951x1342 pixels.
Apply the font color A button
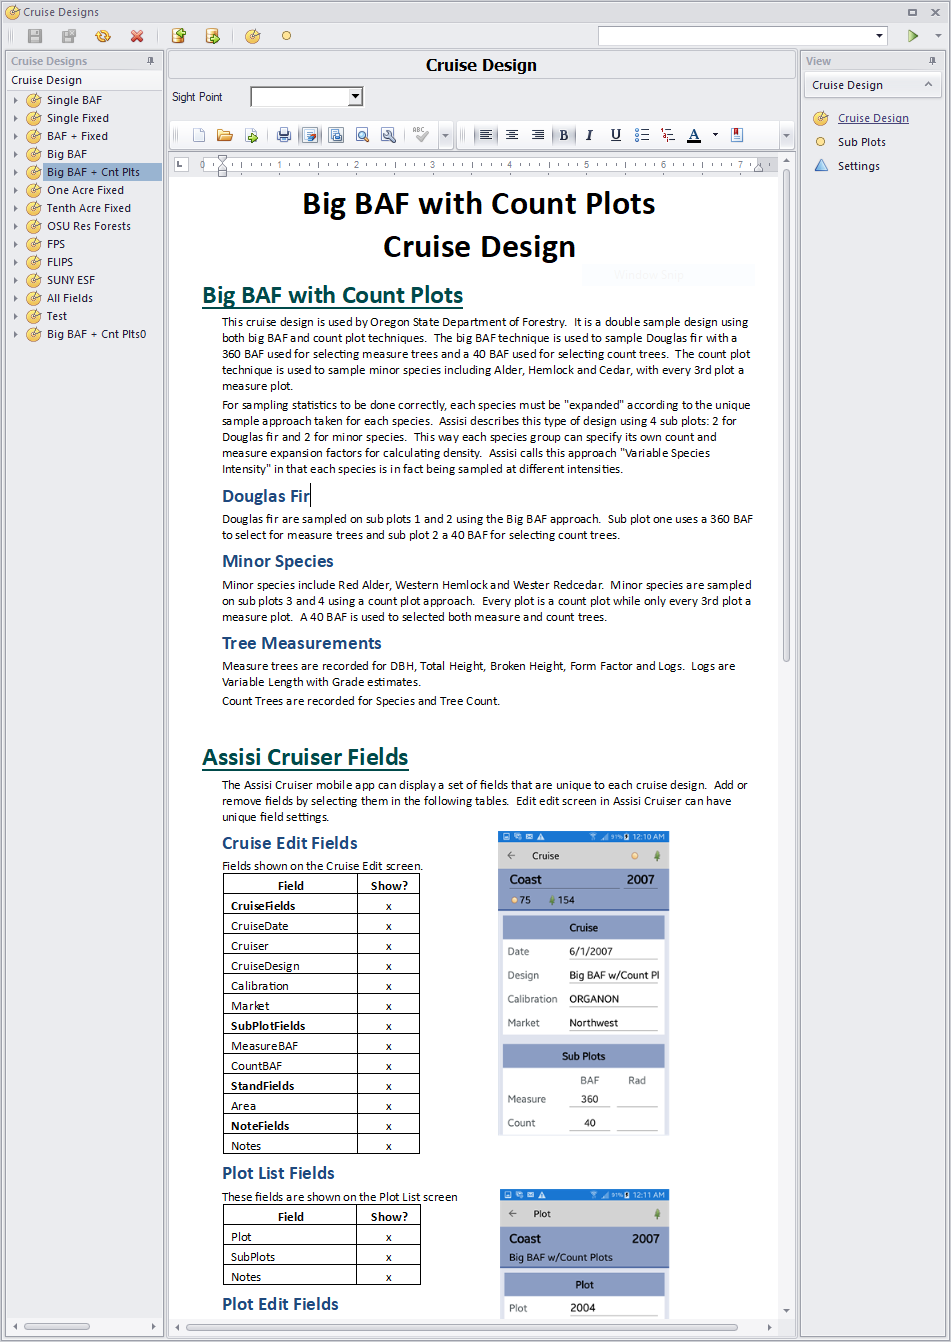pos(694,135)
